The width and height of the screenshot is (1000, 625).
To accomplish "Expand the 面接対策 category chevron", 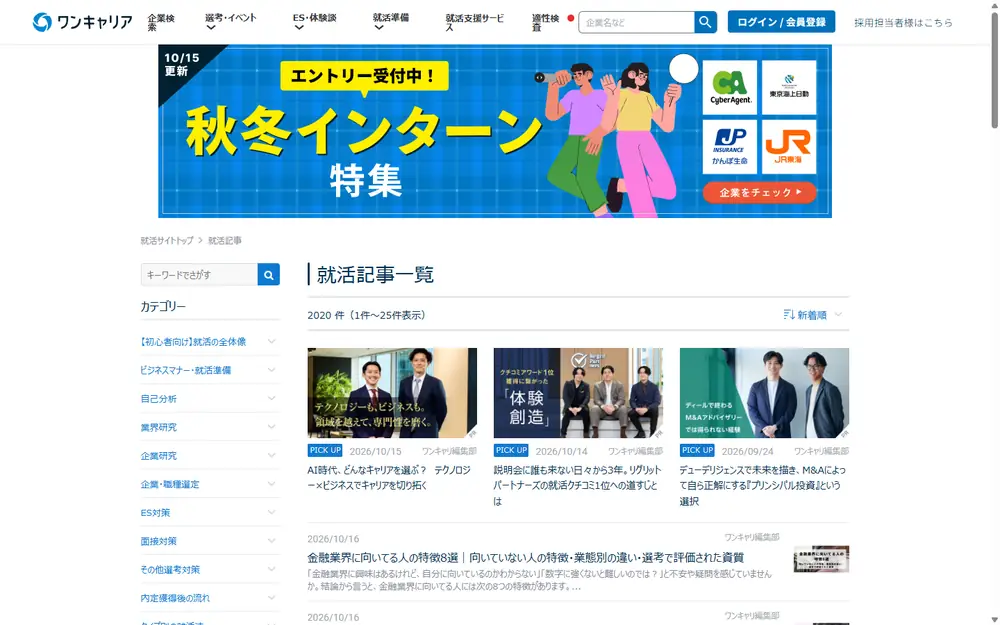I will (x=272, y=541).
